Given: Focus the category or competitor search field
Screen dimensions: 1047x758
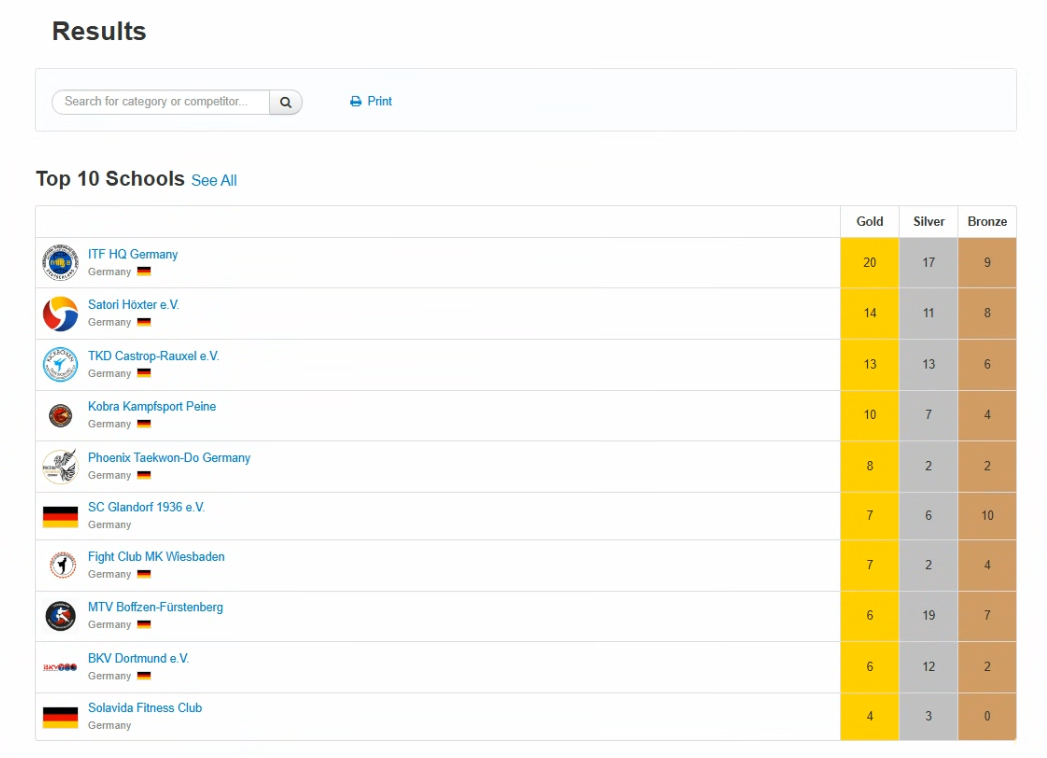Looking at the screenshot, I should 160,102.
